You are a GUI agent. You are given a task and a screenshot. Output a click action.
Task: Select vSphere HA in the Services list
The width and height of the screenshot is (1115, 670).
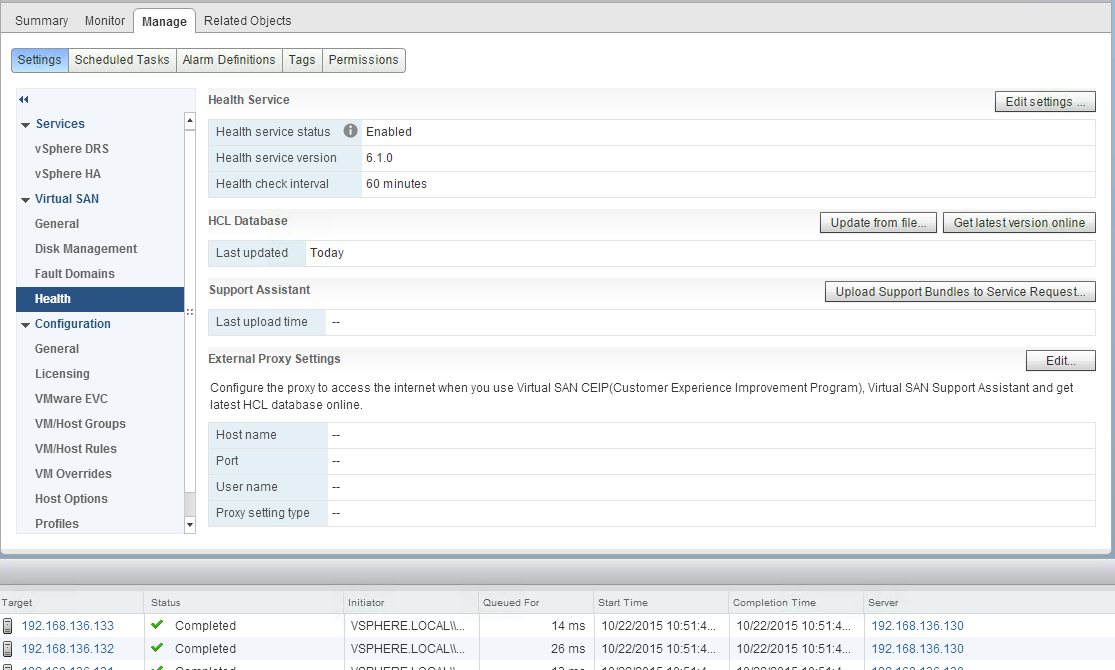coord(68,174)
